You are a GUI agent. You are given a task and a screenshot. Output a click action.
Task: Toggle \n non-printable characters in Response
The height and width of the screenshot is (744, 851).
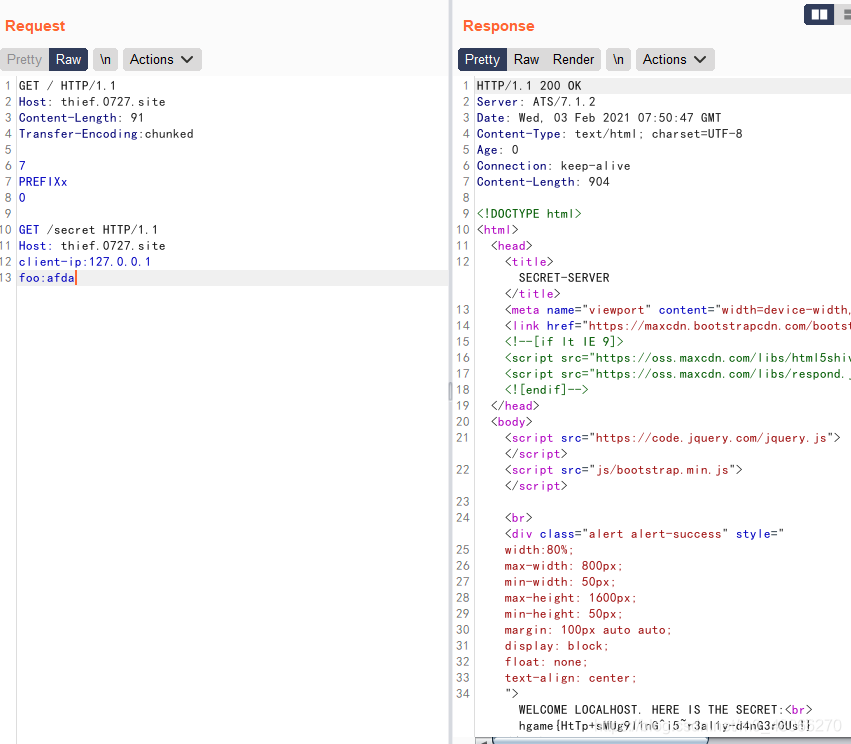click(x=618, y=59)
